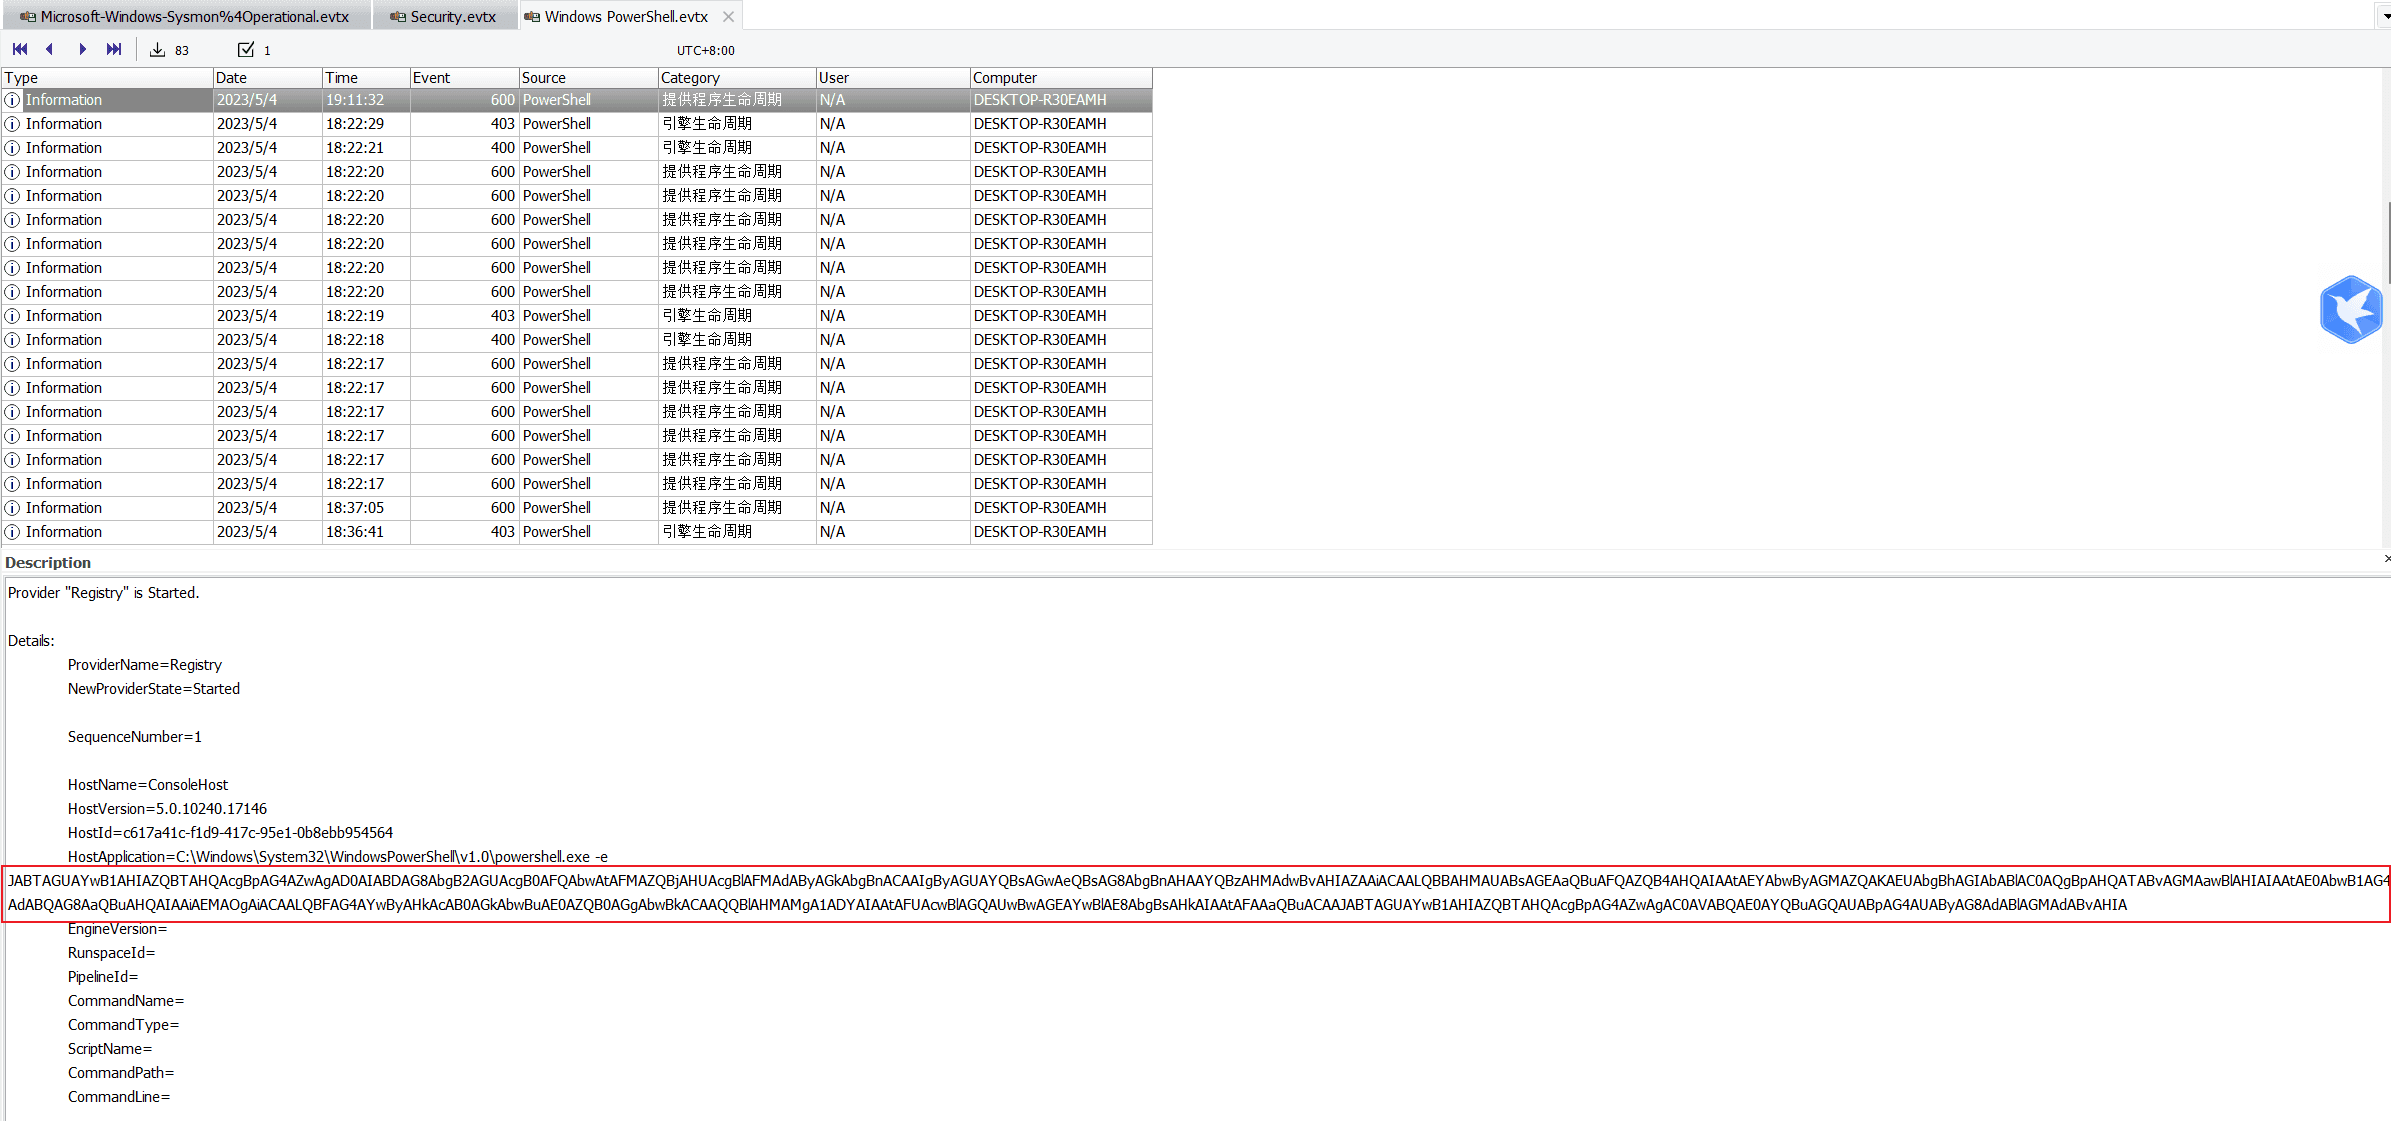Sort by the Event column header
The image size is (2391, 1121).
463,78
